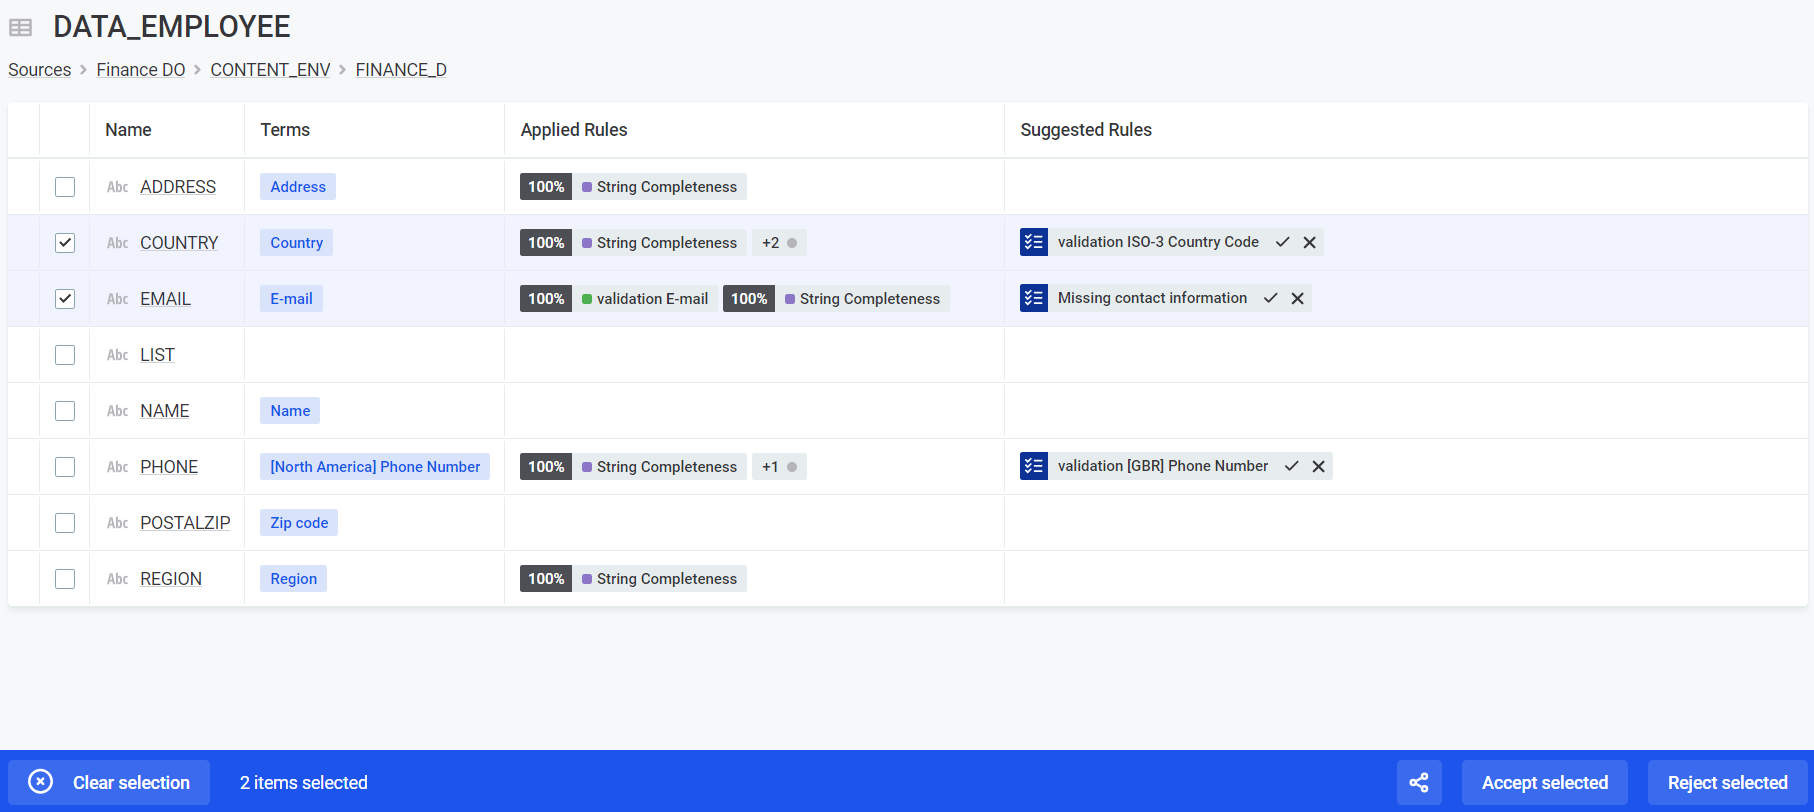Reject the validation [GBR] Phone Number suggestion
The image size is (1814, 812).
click(1318, 466)
